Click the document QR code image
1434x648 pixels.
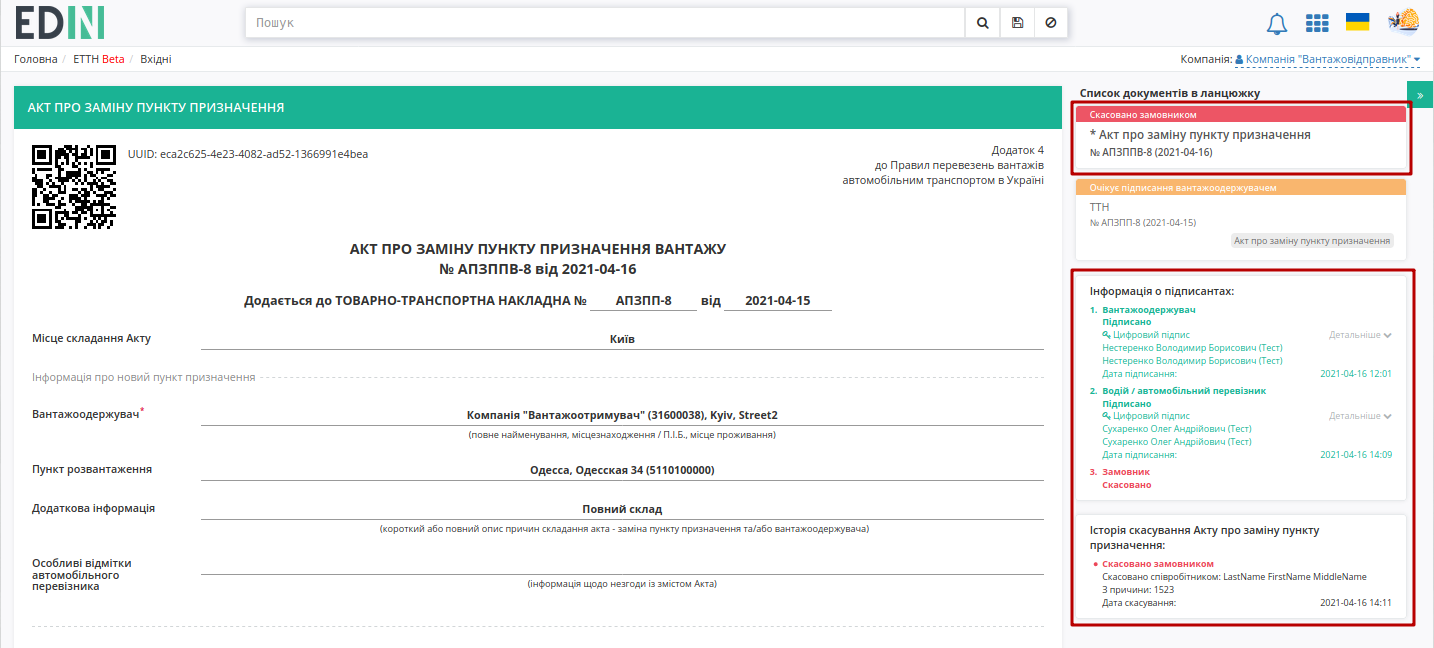[x=74, y=186]
